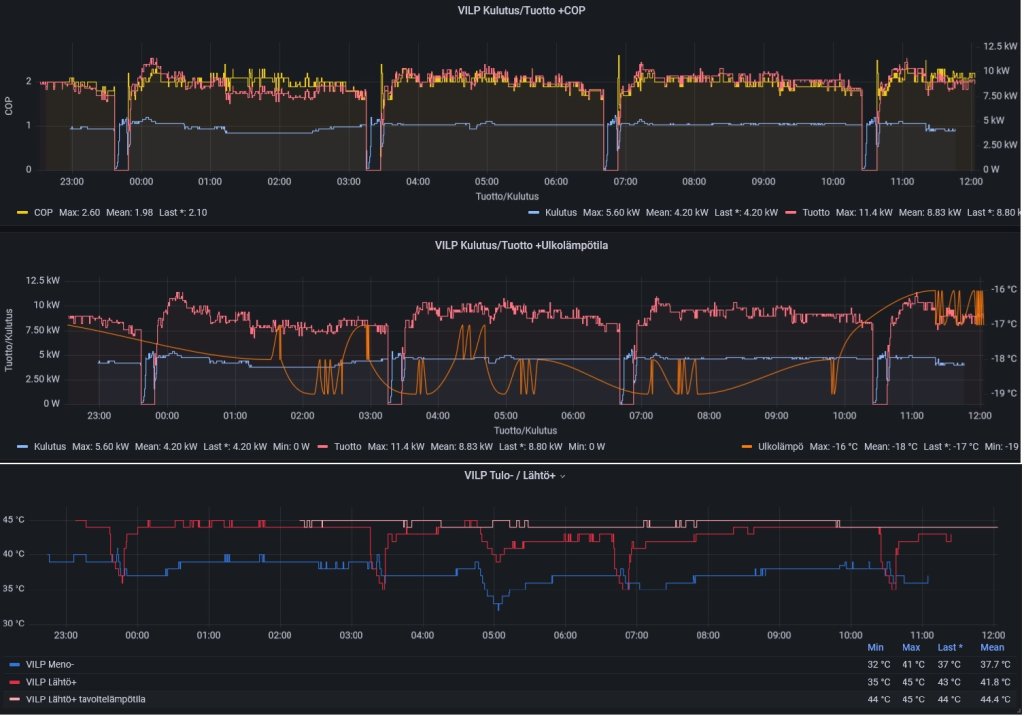The height and width of the screenshot is (716, 1024).
Task: Sort the legend table by Min column
Action: click(876, 647)
